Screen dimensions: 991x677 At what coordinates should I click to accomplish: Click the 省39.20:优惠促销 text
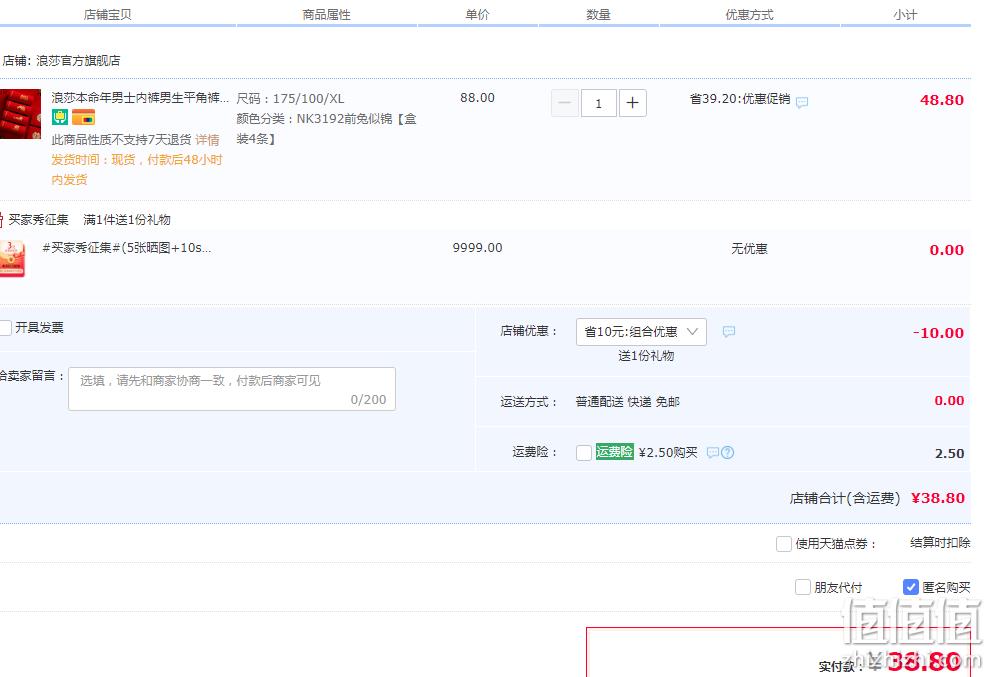coord(740,99)
